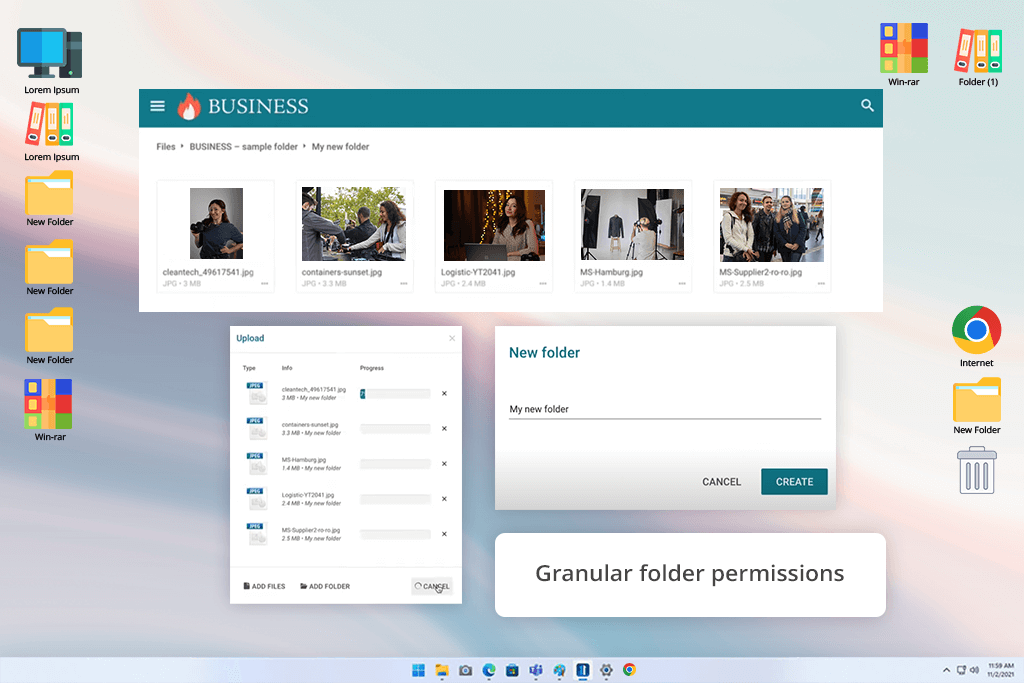1024x683 pixels.
Task: Click the Type column header in Upload
Action: [x=249, y=368]
